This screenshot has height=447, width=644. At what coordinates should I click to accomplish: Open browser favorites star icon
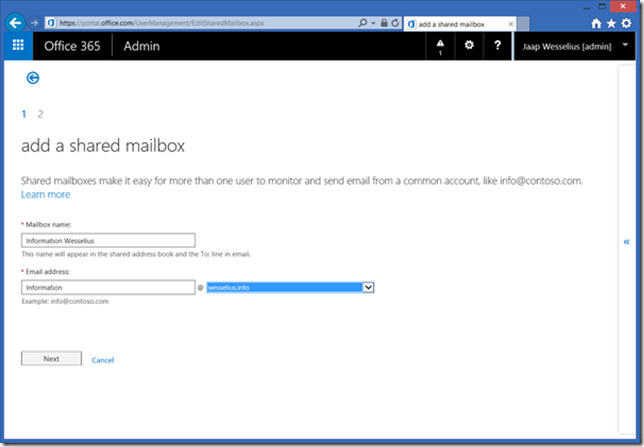(611, 22)
